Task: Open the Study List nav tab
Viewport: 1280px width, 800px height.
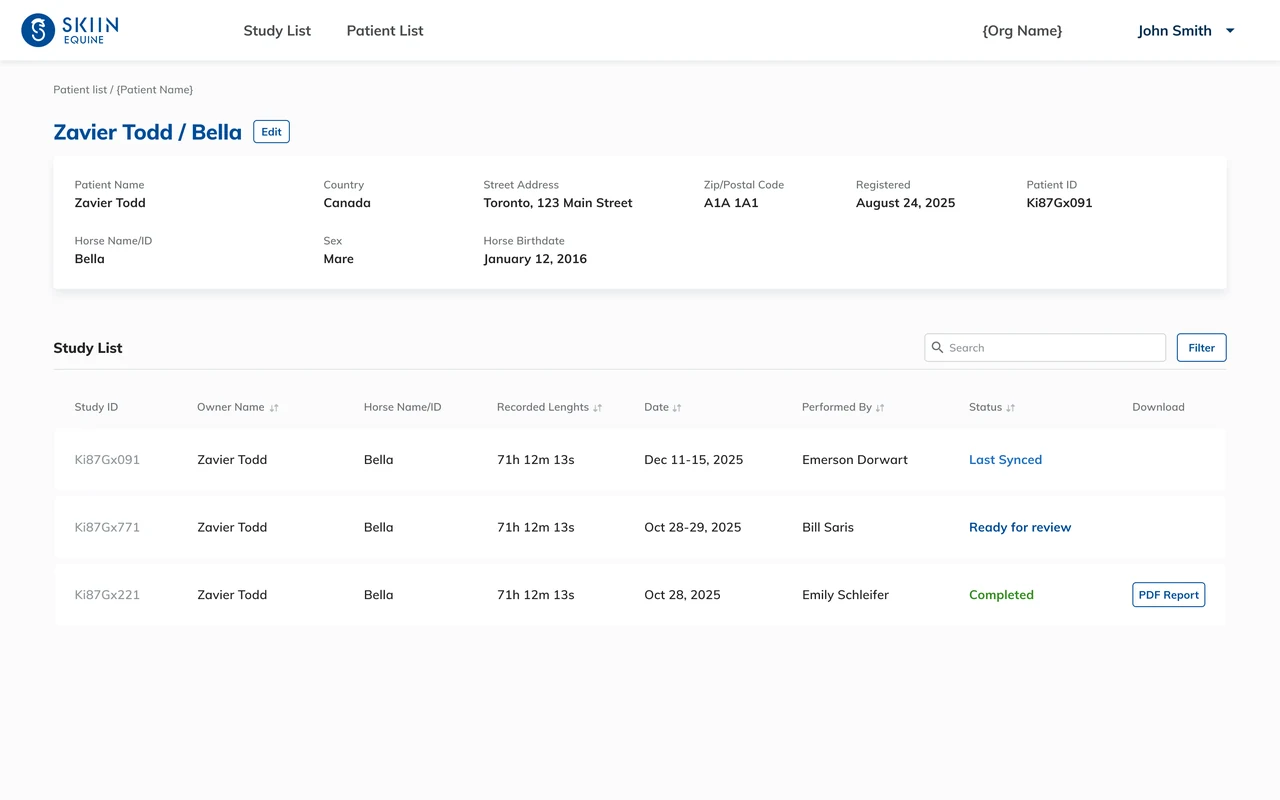Action: pos(277,31)
